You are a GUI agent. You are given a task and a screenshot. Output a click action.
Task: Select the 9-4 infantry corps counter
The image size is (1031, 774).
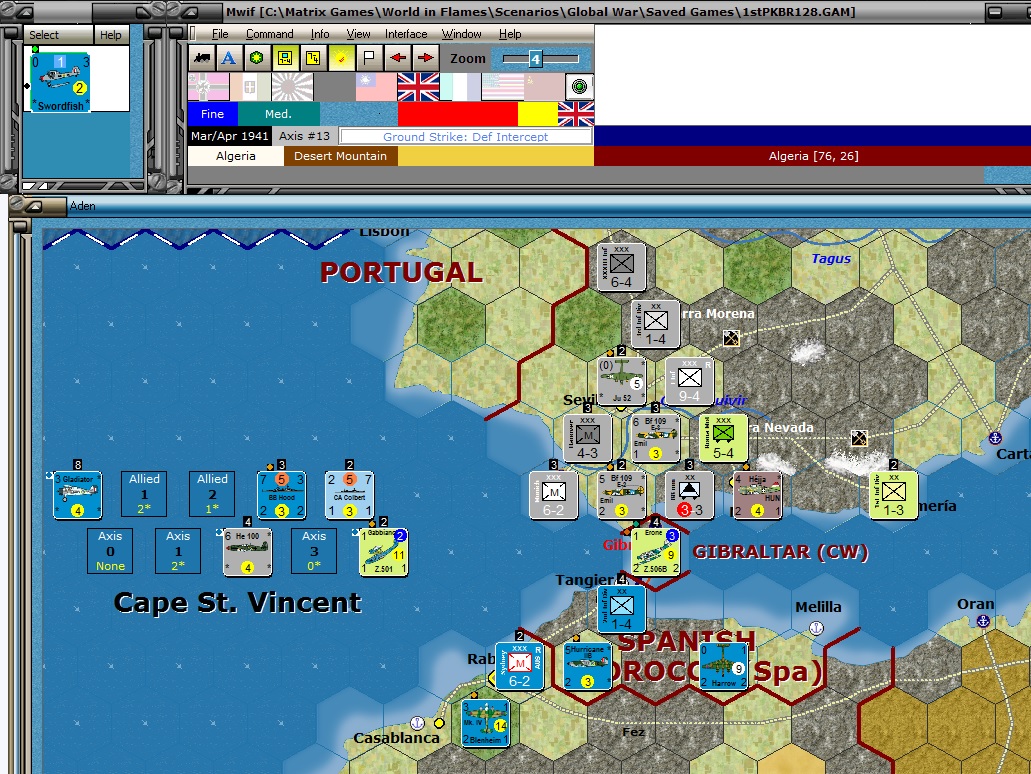689,381
